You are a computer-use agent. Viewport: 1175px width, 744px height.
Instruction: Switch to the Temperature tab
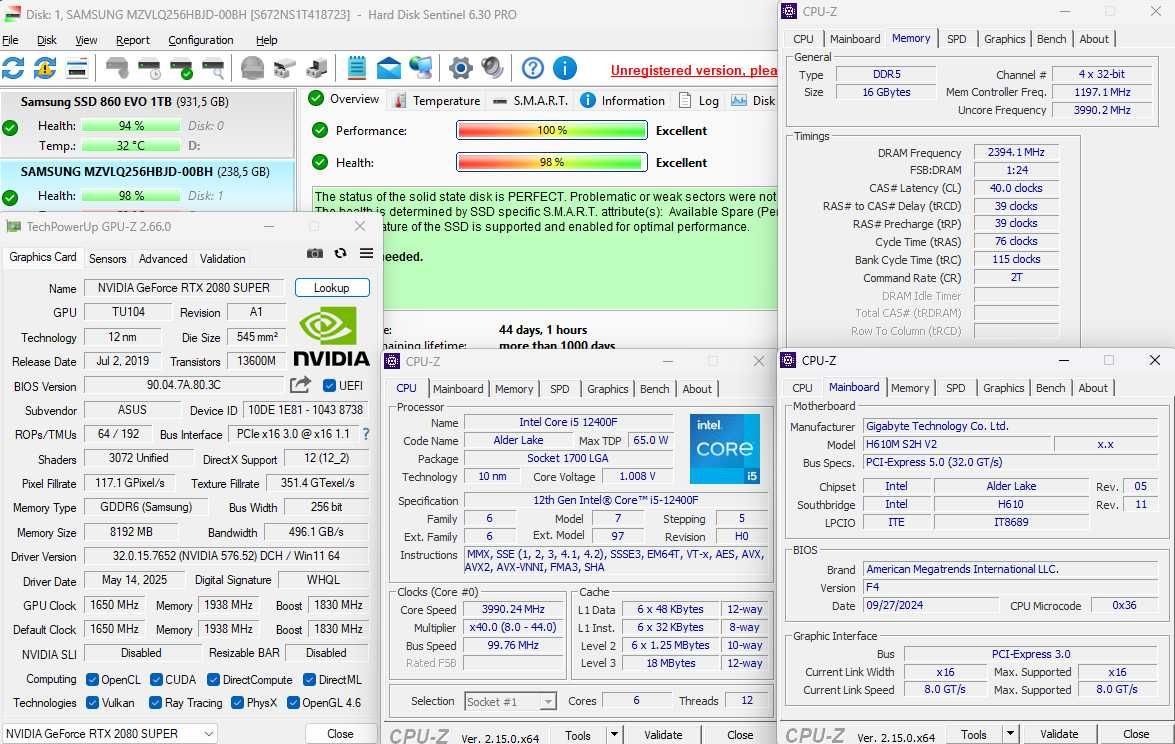[437, 100]
